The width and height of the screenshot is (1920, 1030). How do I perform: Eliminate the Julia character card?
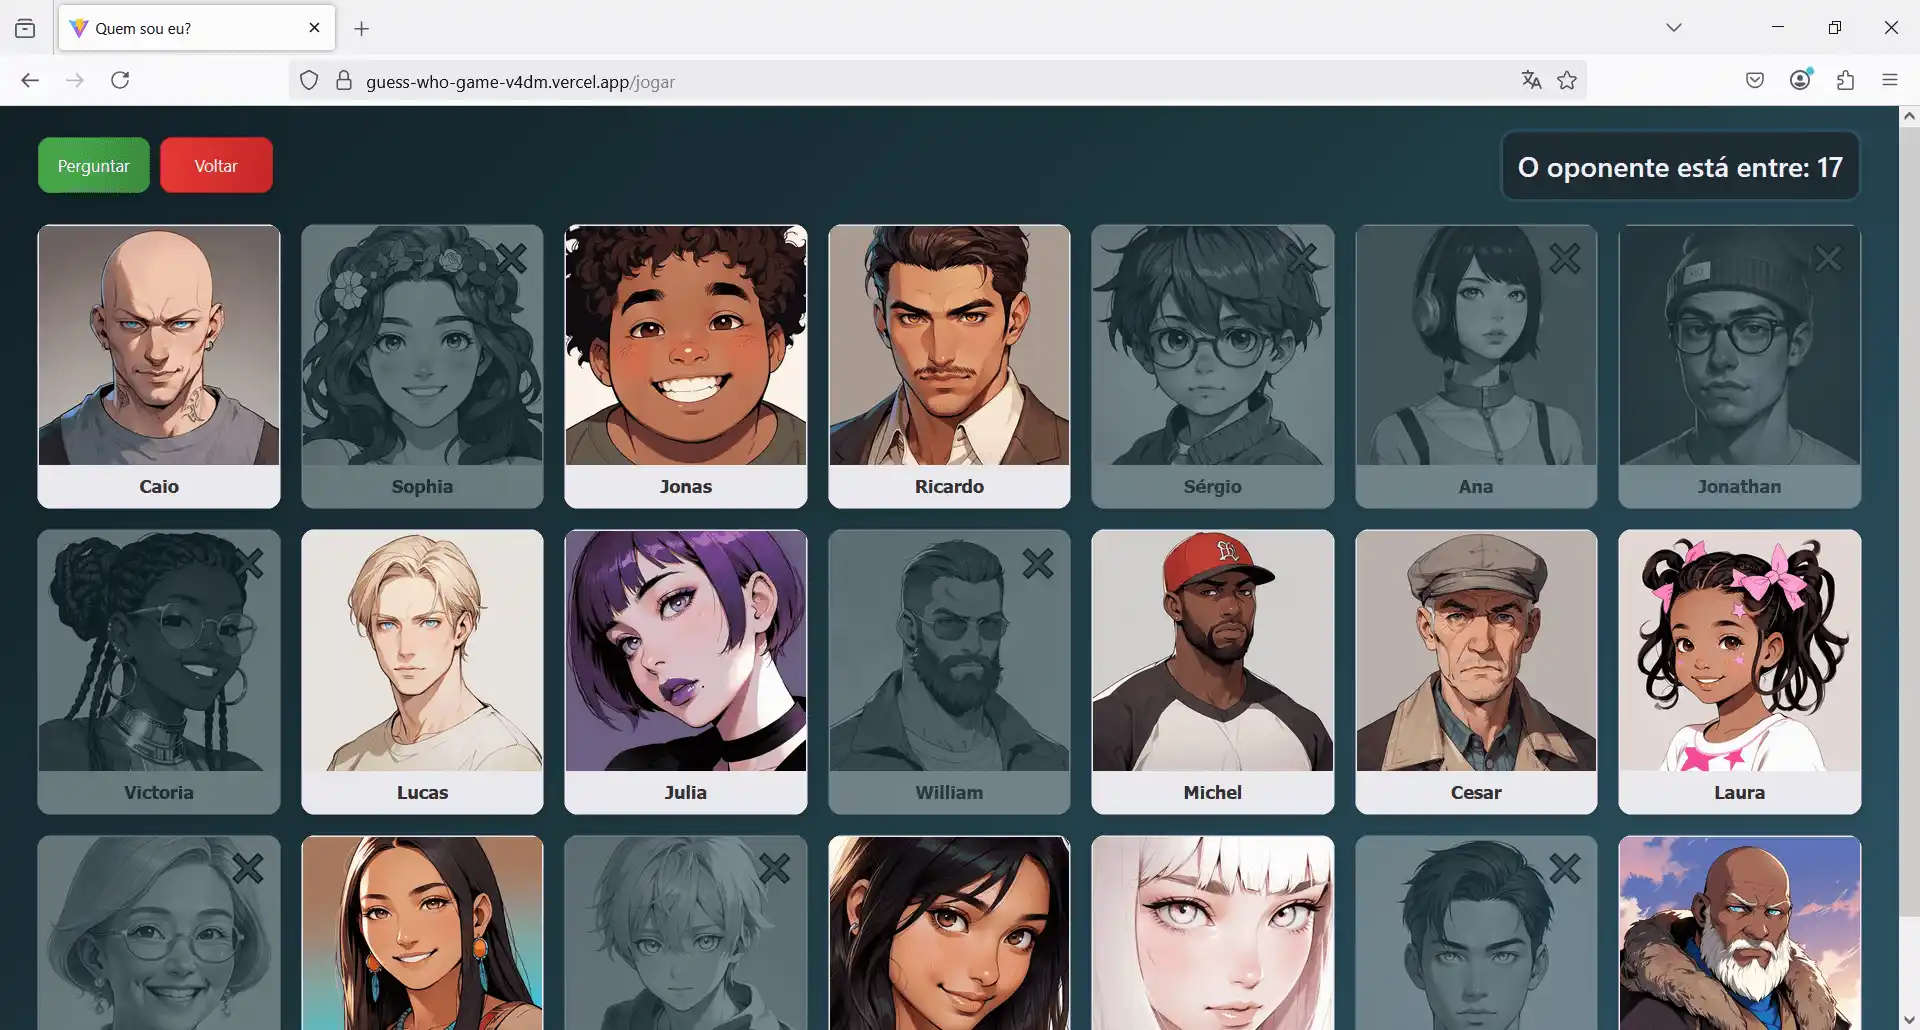tap(686, 672)
